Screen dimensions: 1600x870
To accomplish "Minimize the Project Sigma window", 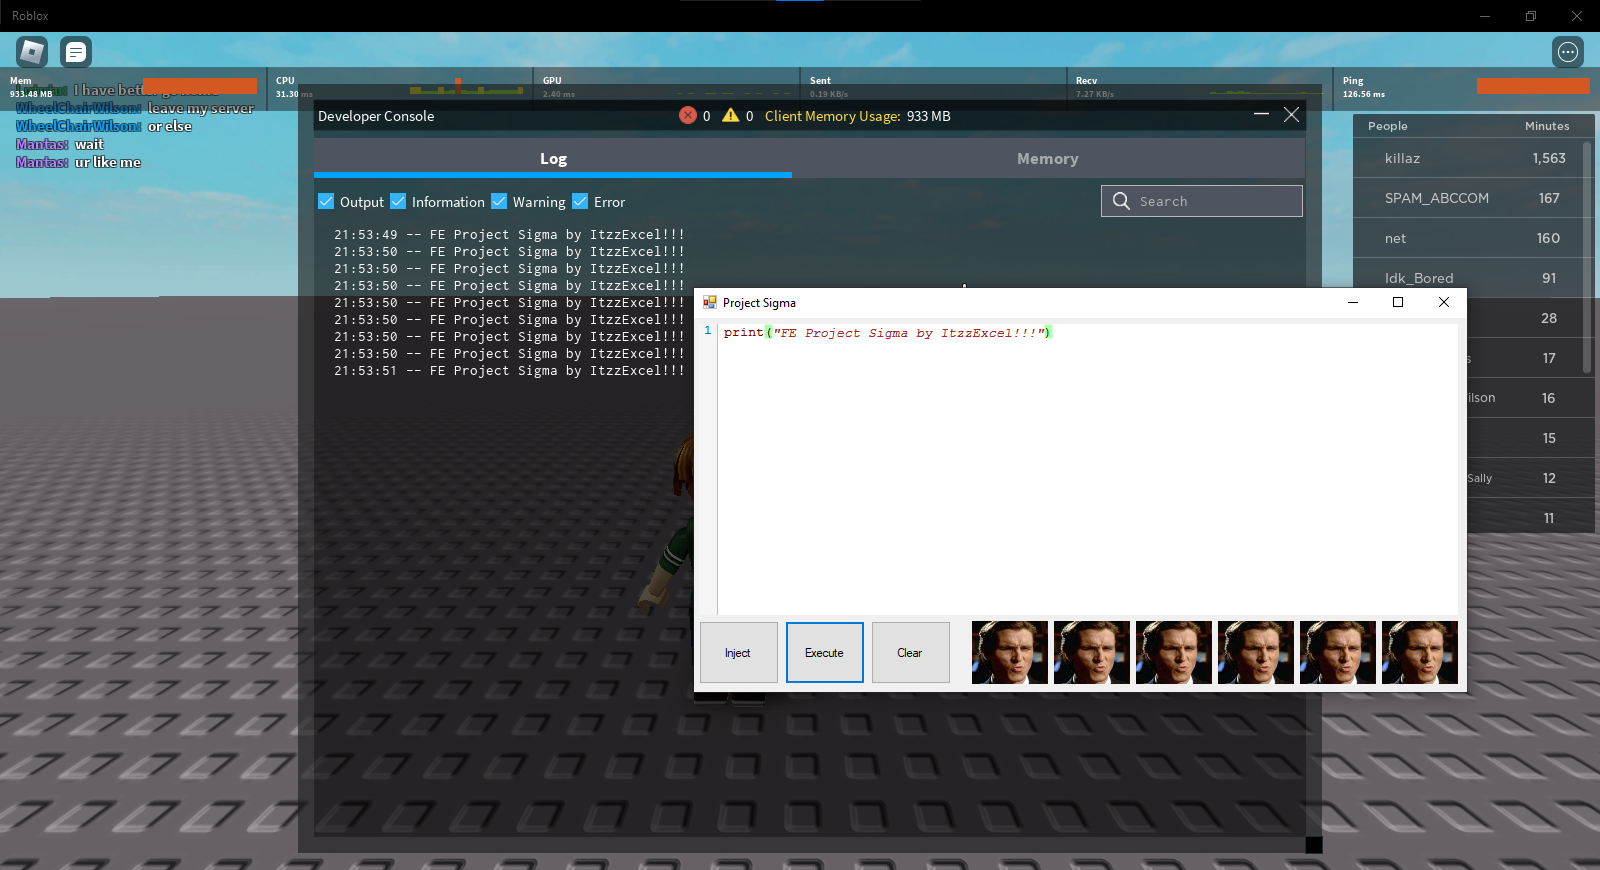I will pos(1353,302).
